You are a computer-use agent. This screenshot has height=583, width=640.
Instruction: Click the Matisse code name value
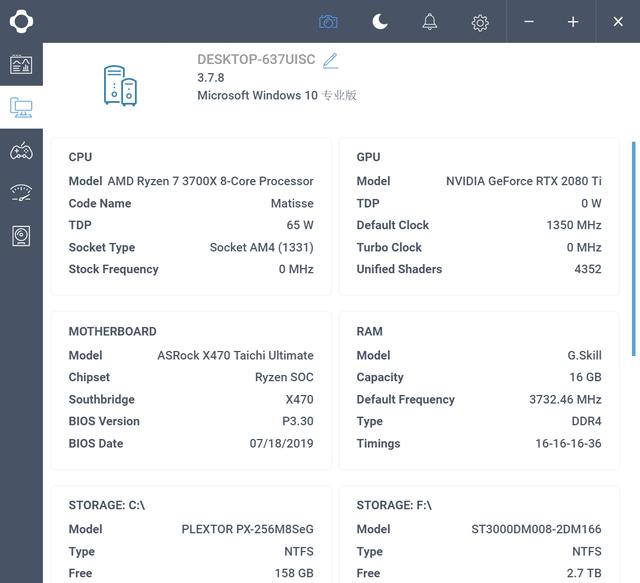click(292, 203)
